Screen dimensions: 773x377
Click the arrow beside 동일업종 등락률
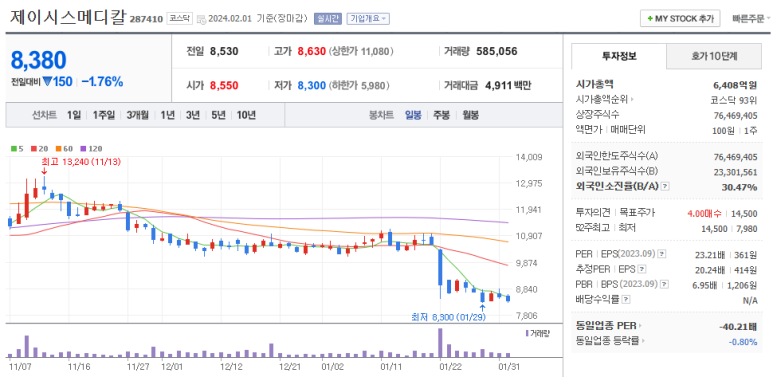[643, 341]
